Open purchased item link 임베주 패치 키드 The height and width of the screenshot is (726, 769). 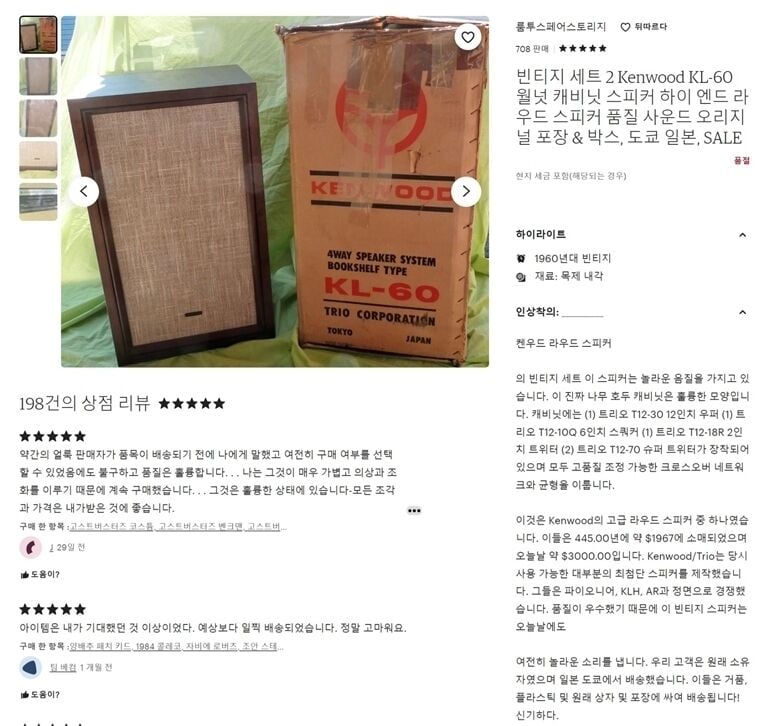[x=100, y=647]
